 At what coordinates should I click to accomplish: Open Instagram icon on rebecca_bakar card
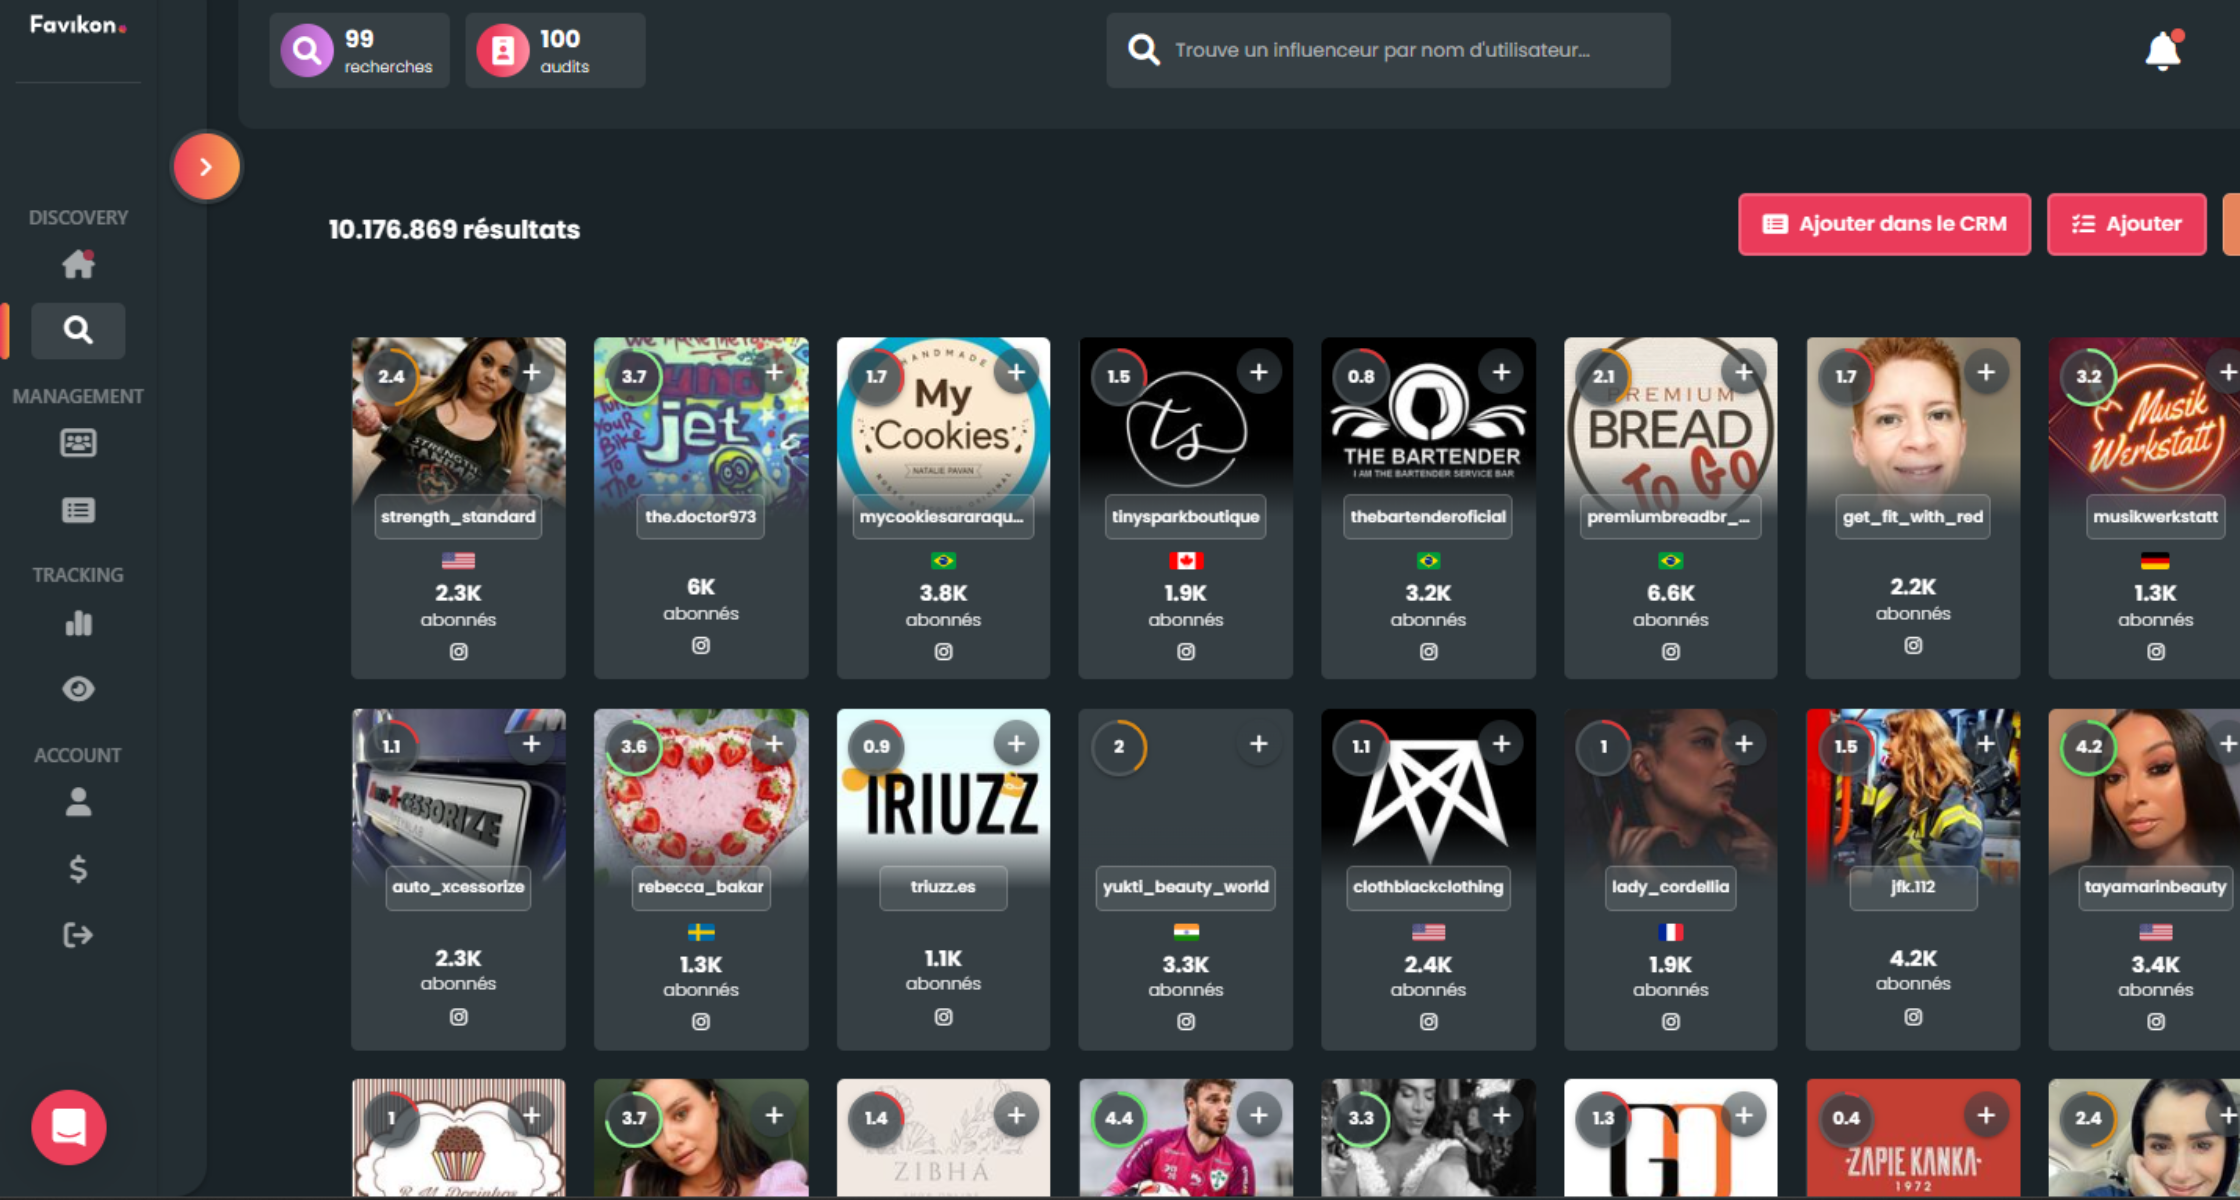pyautogui.click(x=701, y=1022)
